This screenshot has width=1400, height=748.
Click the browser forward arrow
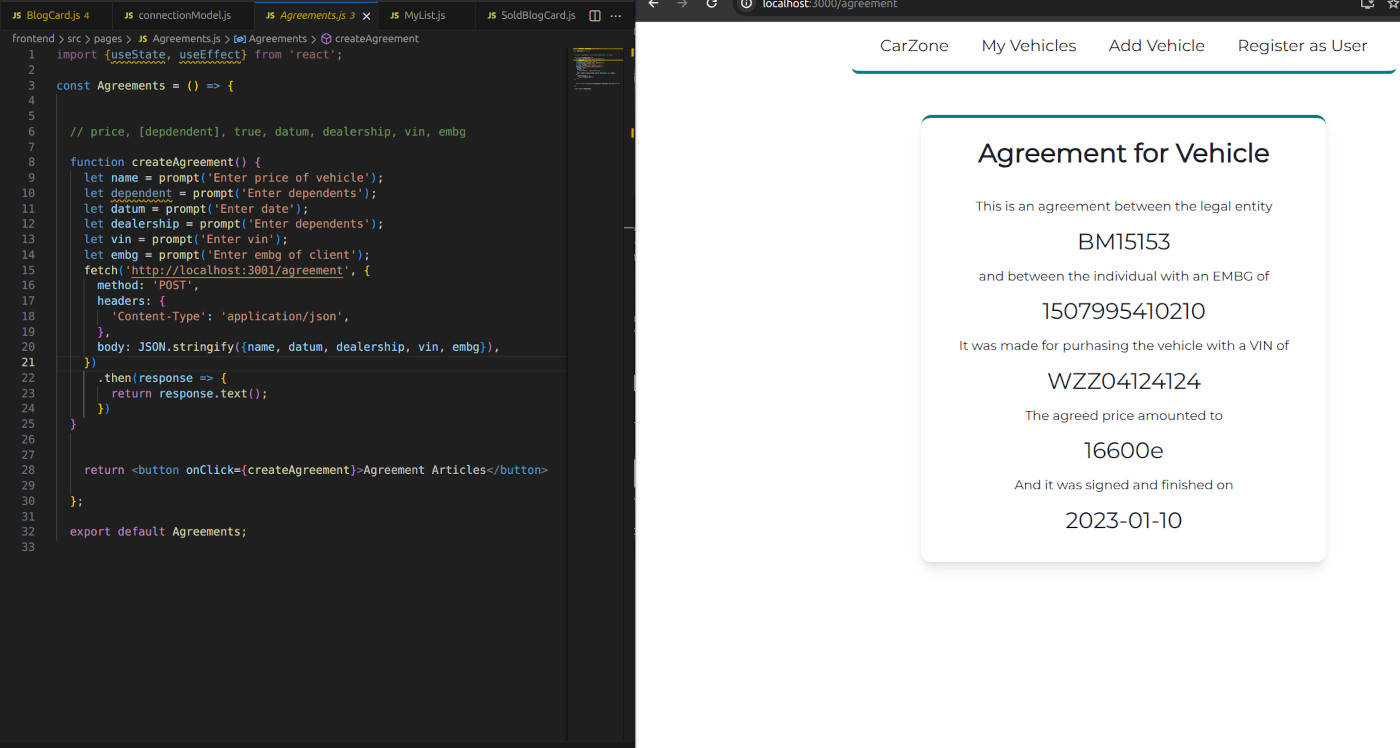(x=683, y=4)
